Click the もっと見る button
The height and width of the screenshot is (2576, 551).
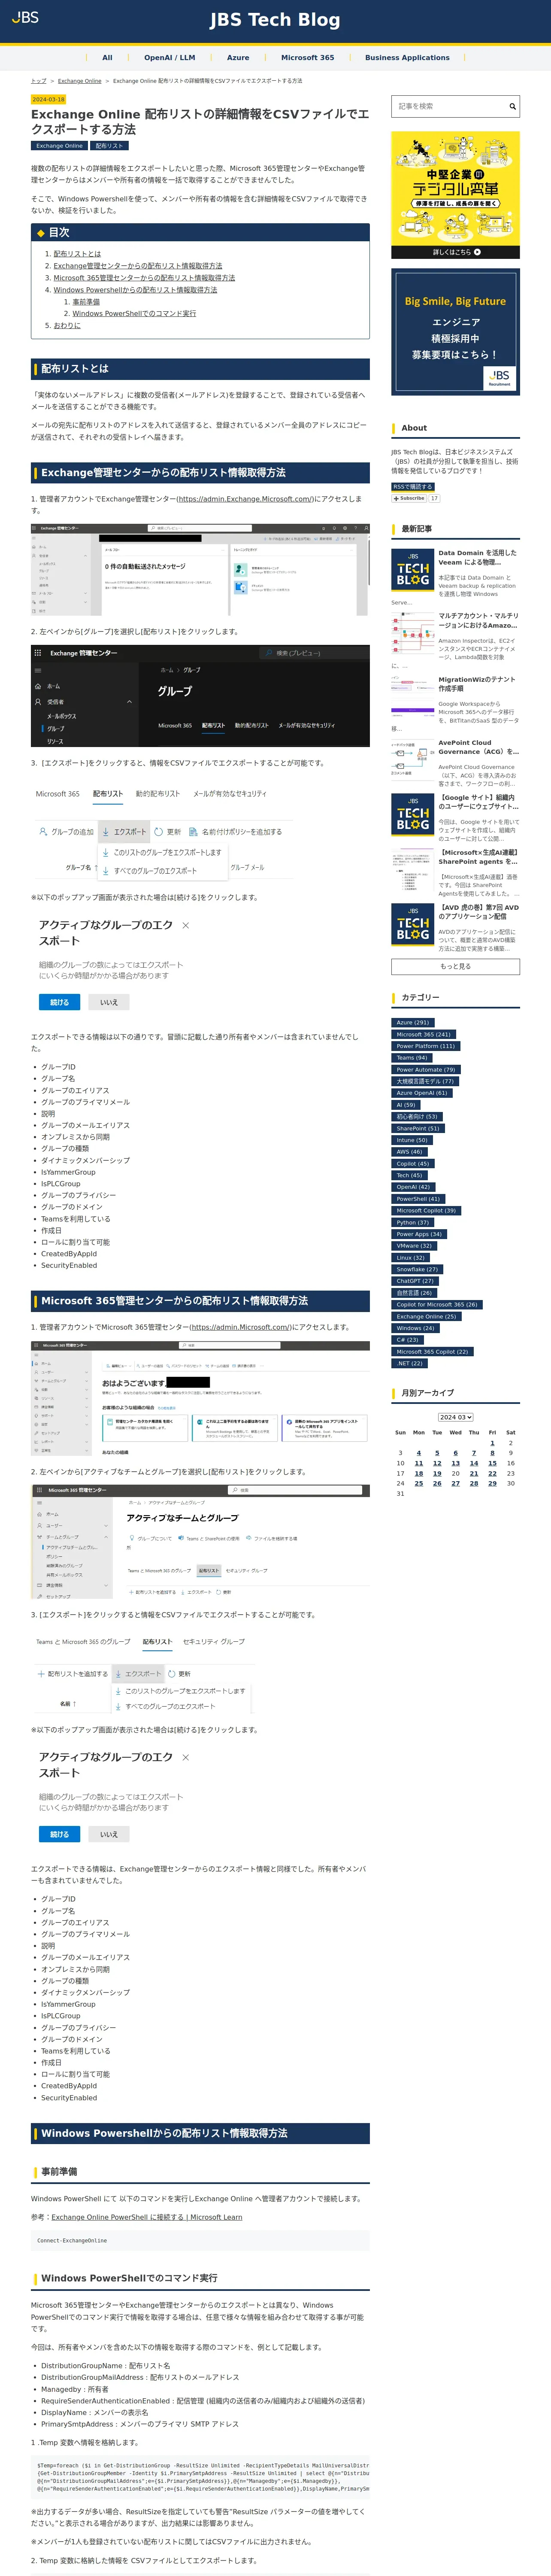coord(455,966)
